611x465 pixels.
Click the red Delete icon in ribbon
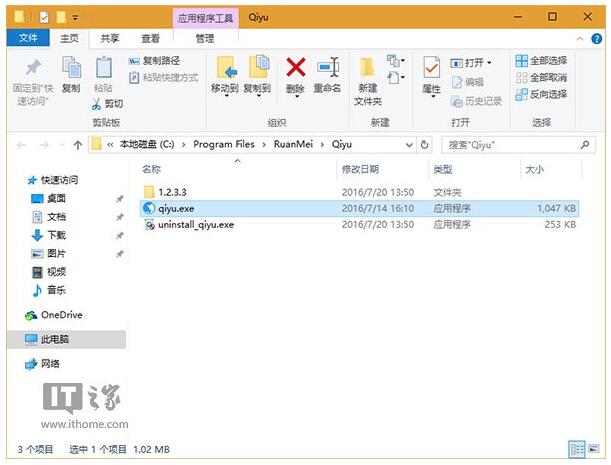295,69
